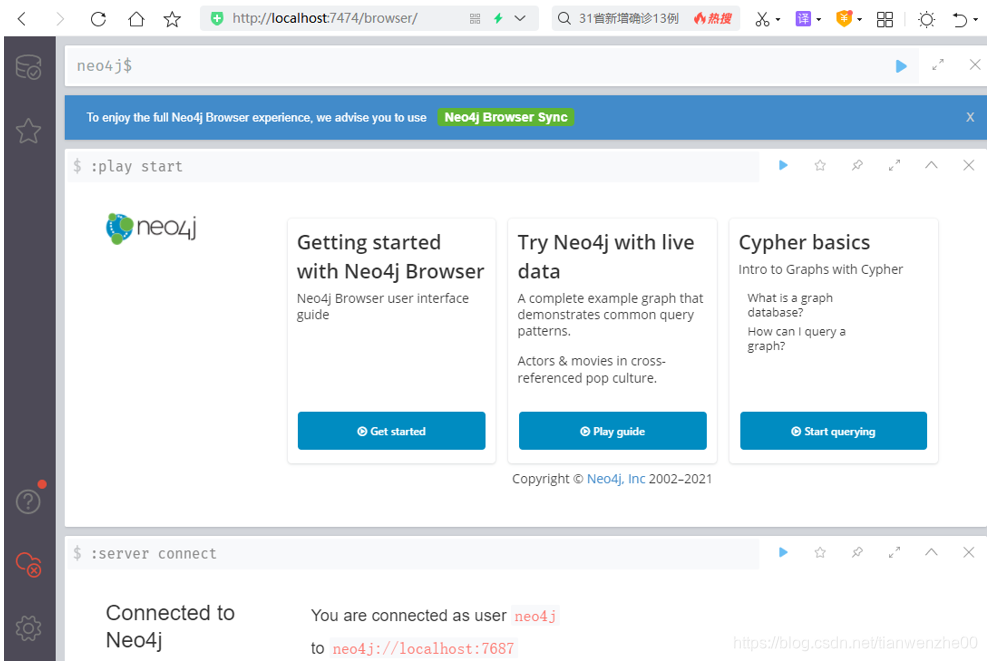Reload the page with the refresh icon
Viewport: 987px width, 661px height.
click(x=97, y=18)
